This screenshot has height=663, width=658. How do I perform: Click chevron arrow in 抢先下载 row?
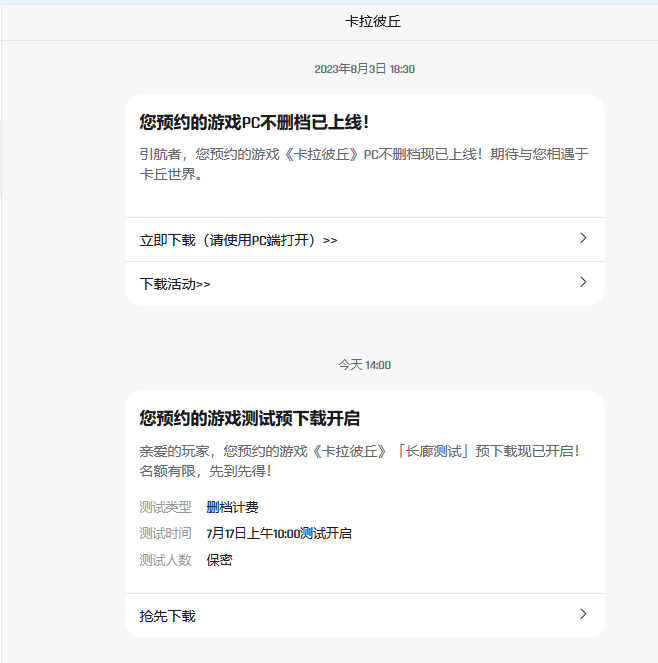[583, 614]
